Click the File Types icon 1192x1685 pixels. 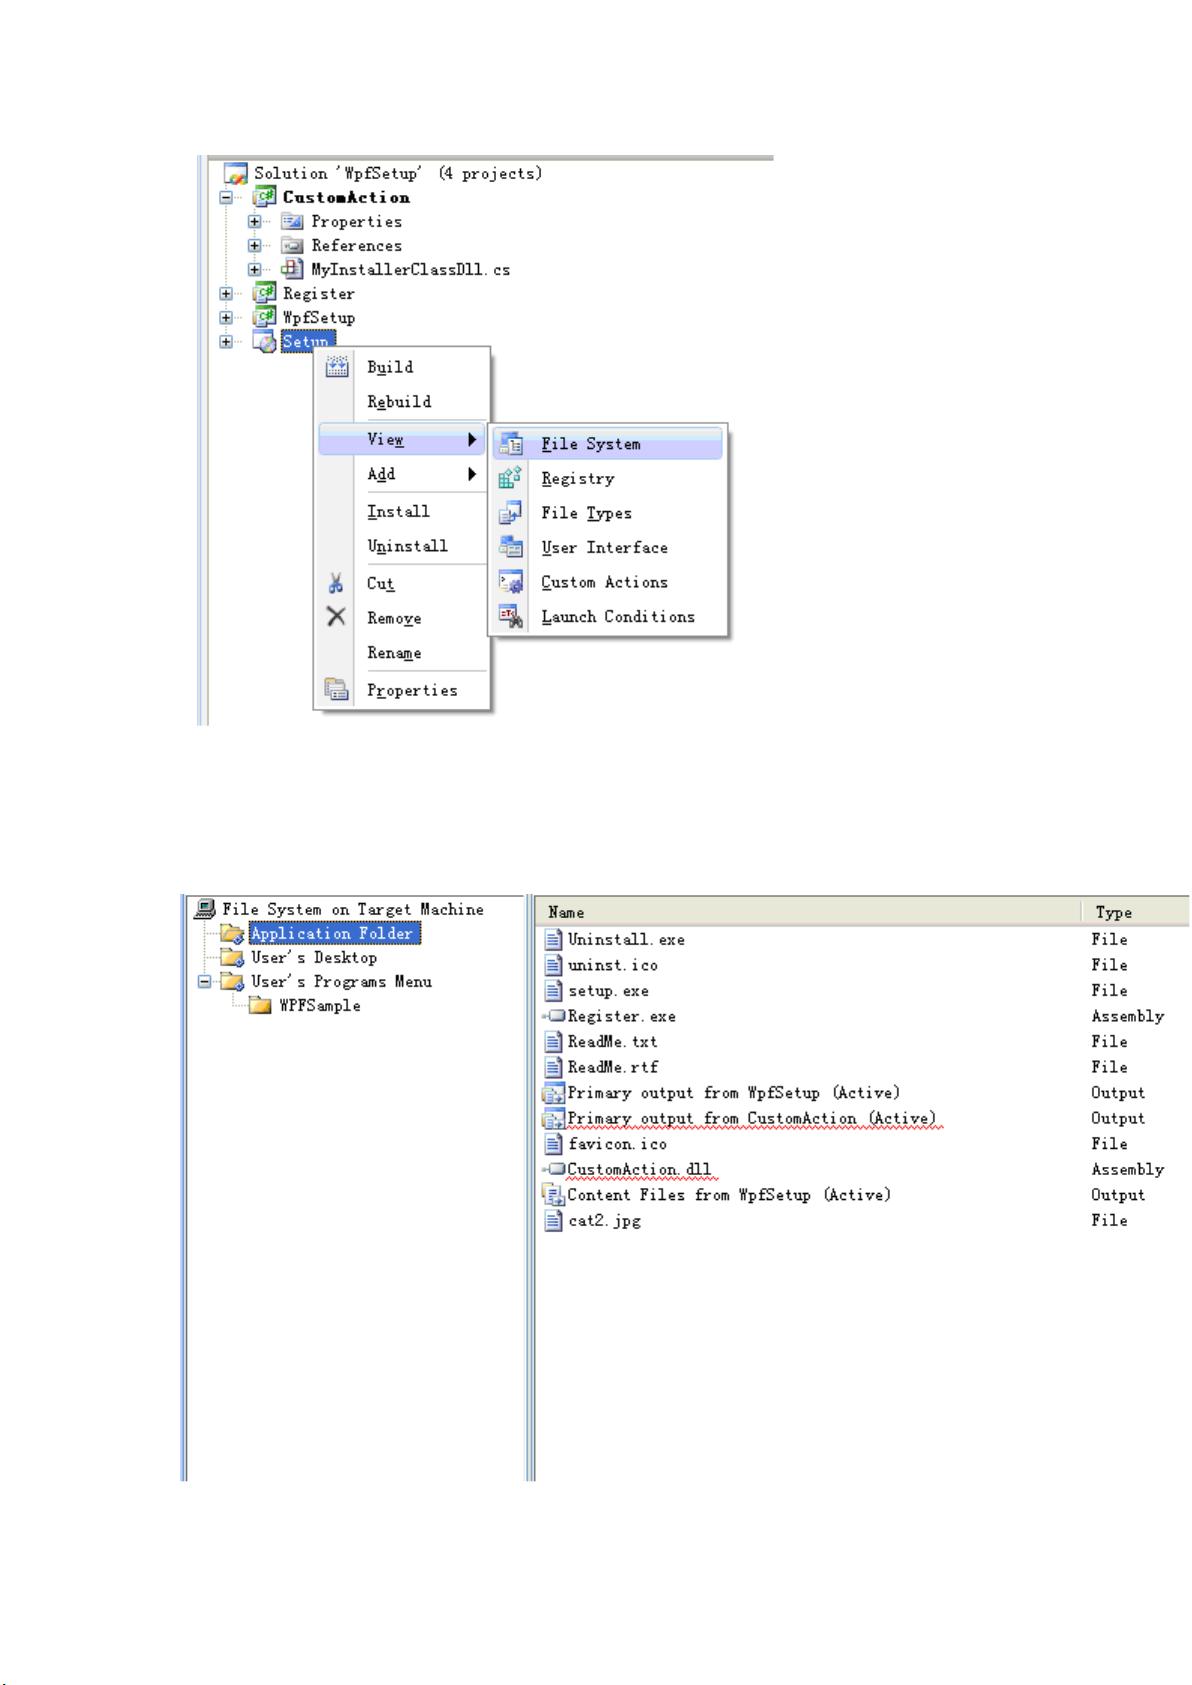pyautogui.click(x=511, y=513)
